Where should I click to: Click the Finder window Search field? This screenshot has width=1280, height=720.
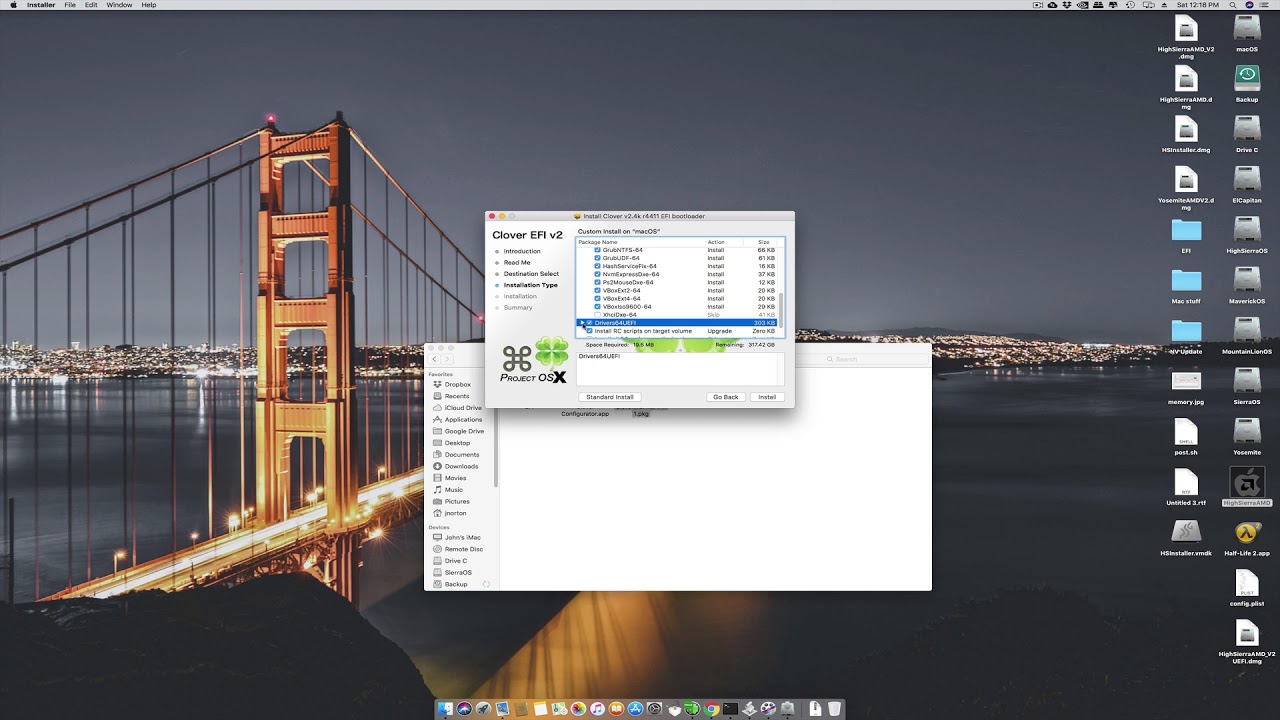pyautogui.click(x=874, y=359)
